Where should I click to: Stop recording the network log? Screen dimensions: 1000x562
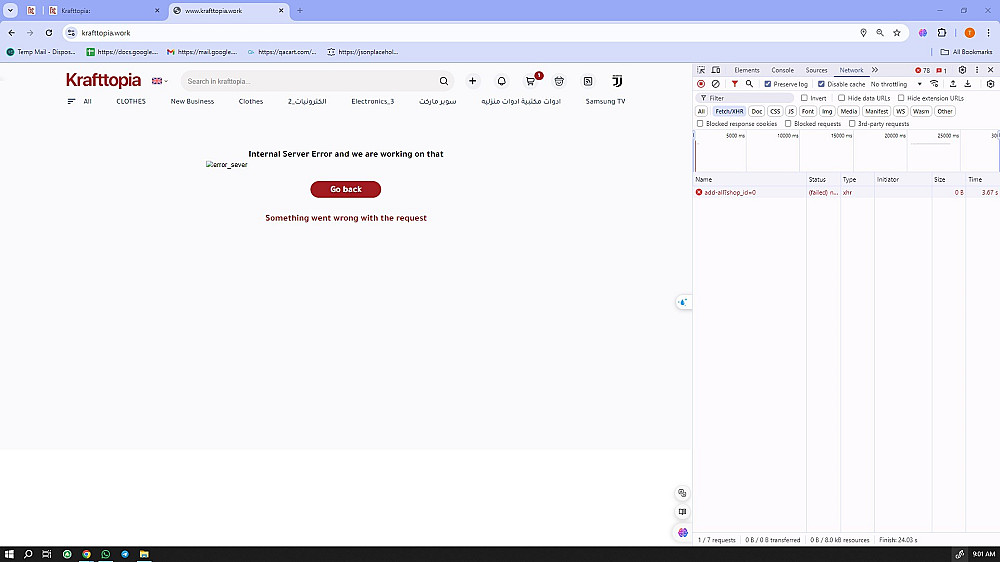pyautogui.click(x=701, y=84)
